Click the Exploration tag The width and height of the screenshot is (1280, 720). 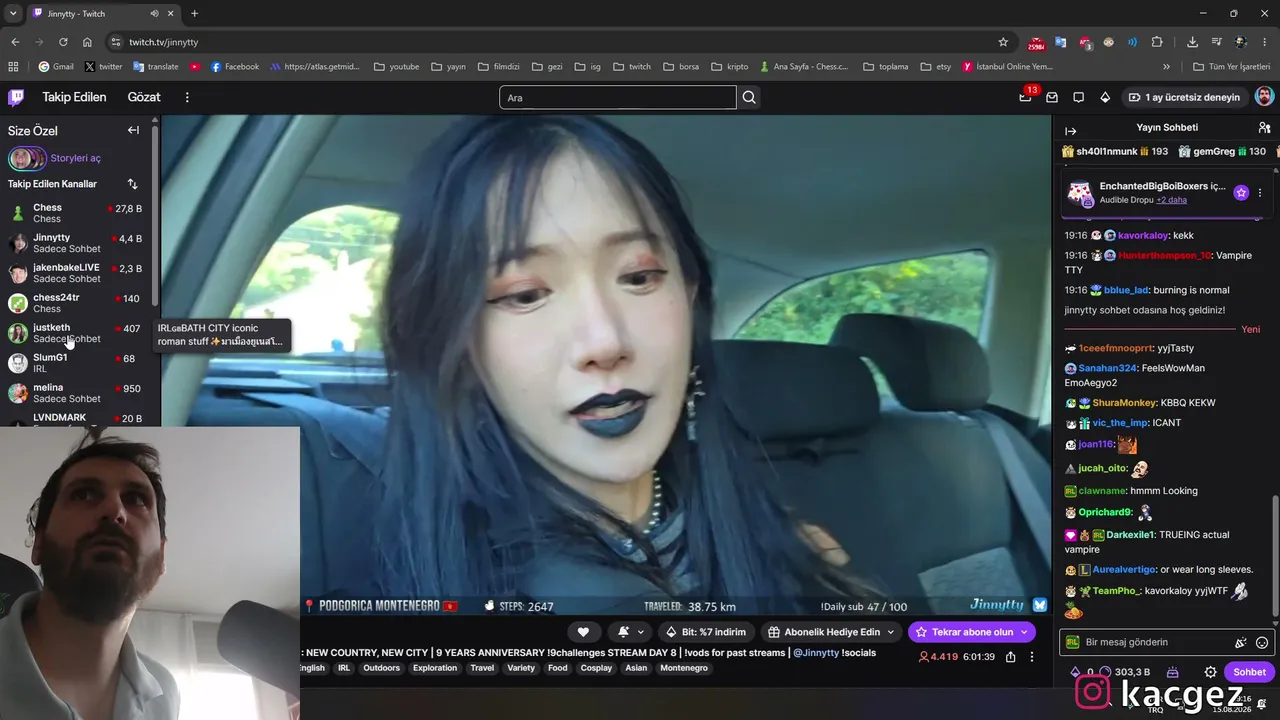coord(435,668)
